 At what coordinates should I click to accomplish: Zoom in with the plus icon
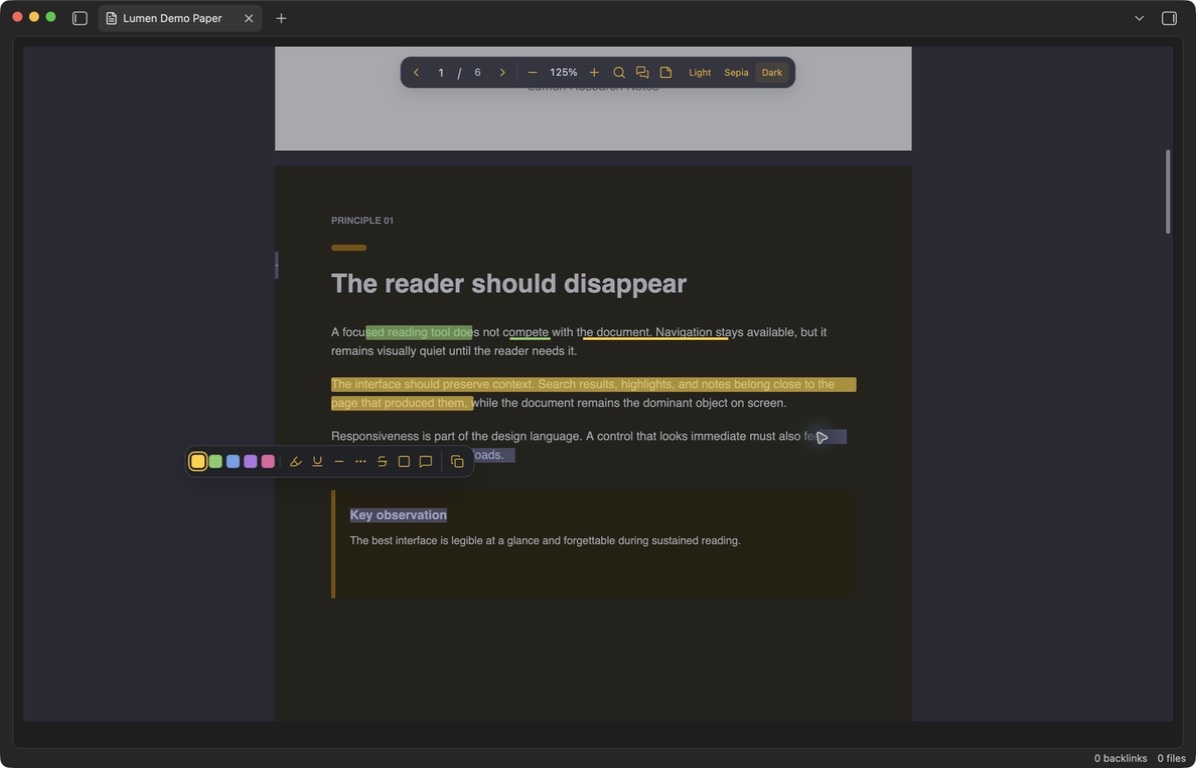coord(594,72)
